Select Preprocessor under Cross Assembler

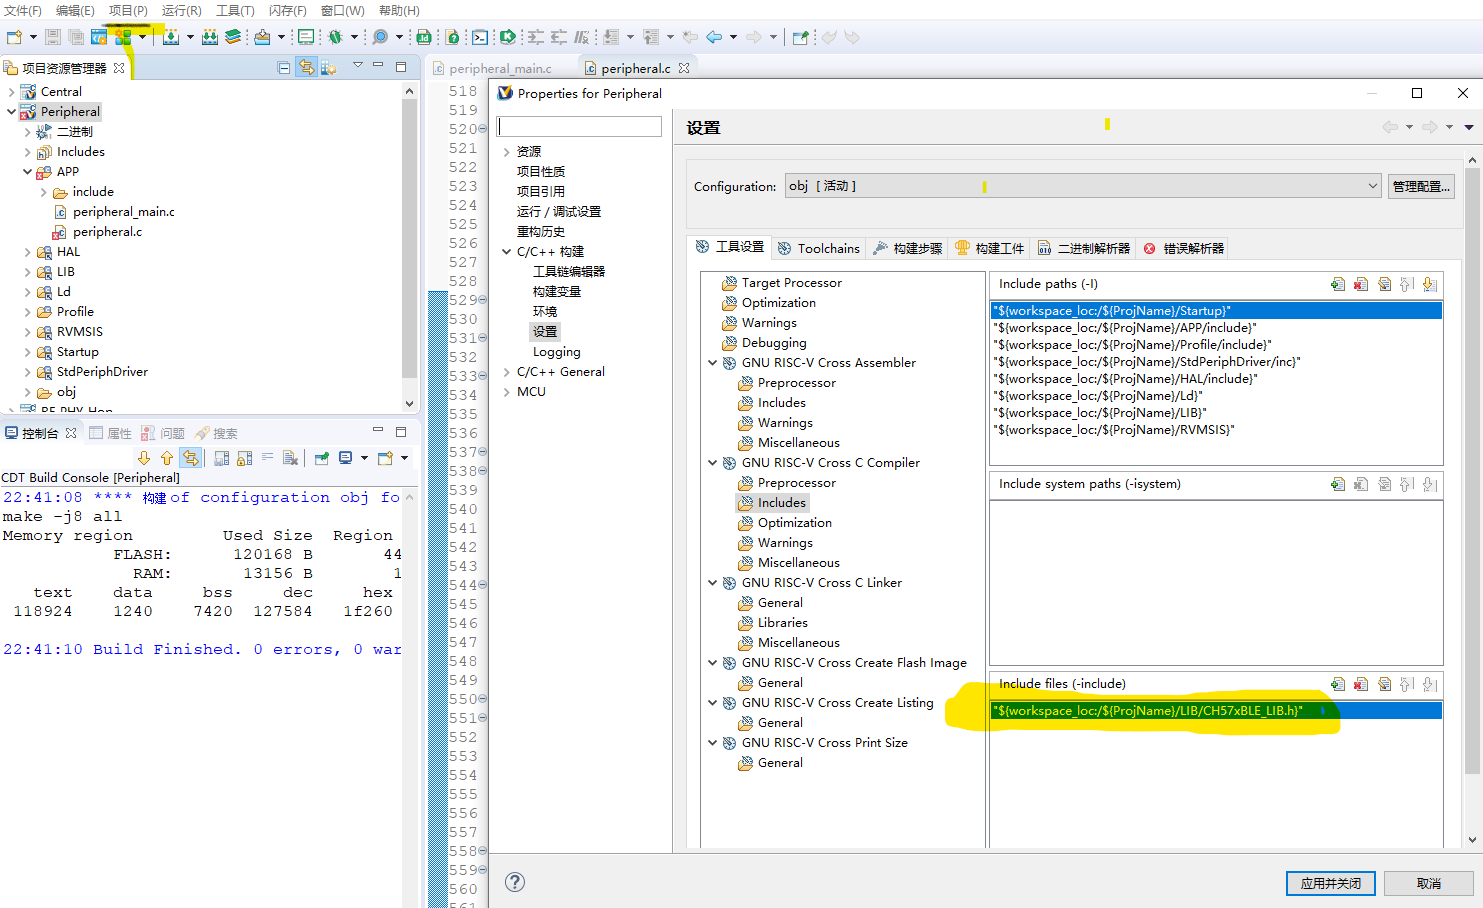point(797,383)
